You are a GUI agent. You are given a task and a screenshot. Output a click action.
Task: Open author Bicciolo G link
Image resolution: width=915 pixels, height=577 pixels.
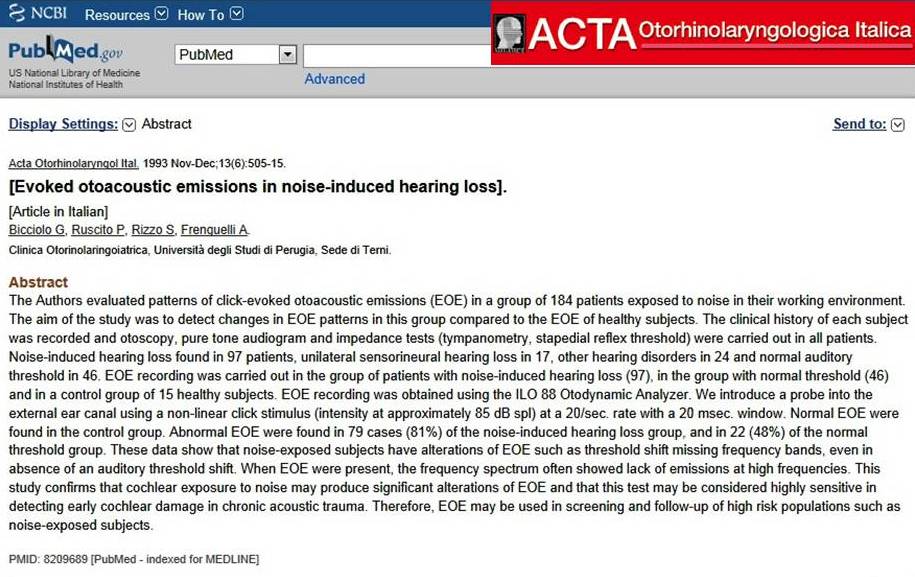click(37, 230)
